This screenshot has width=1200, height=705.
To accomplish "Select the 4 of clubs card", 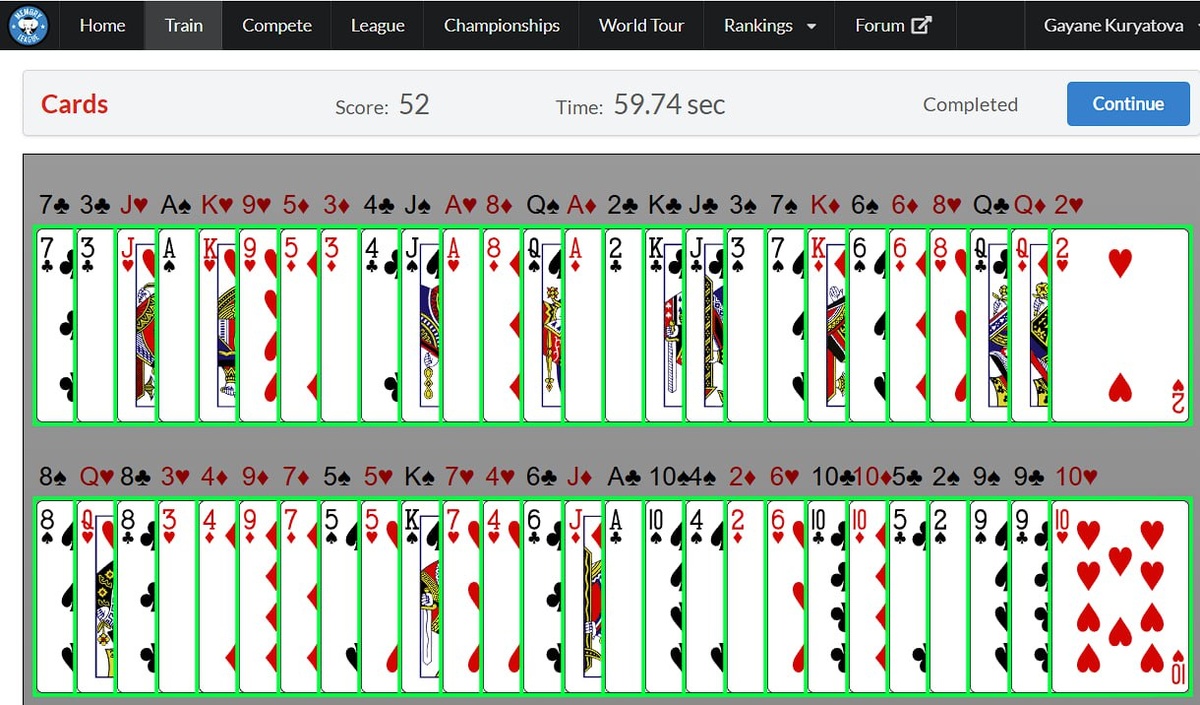I will pyautogui.click(x=380, y=325).
